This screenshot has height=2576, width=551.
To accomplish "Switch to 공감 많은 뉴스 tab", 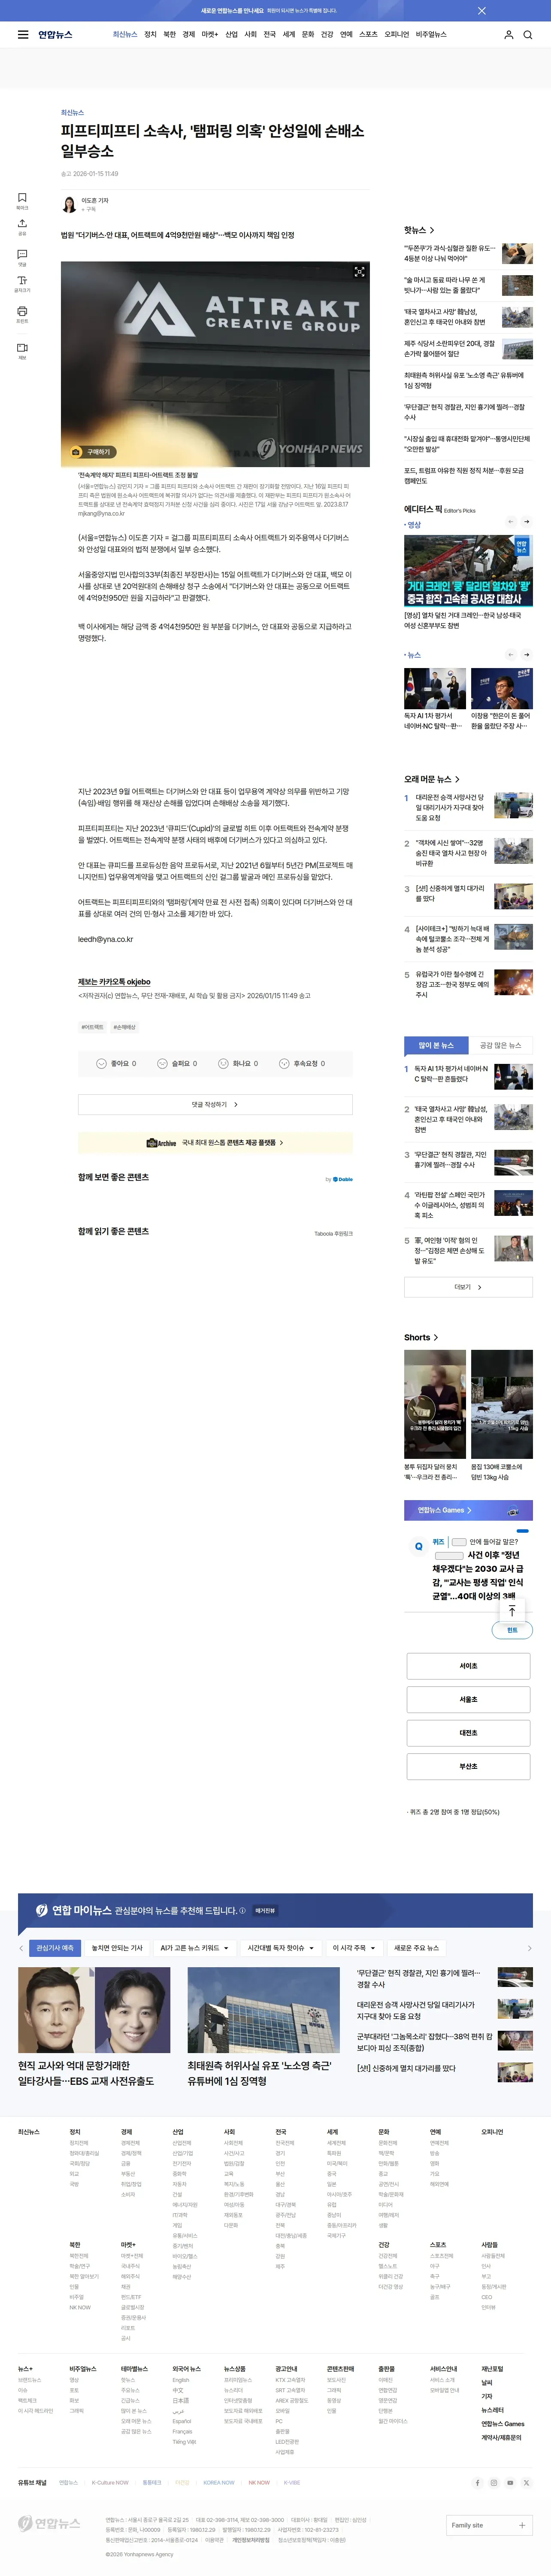I will [500, 1045].
